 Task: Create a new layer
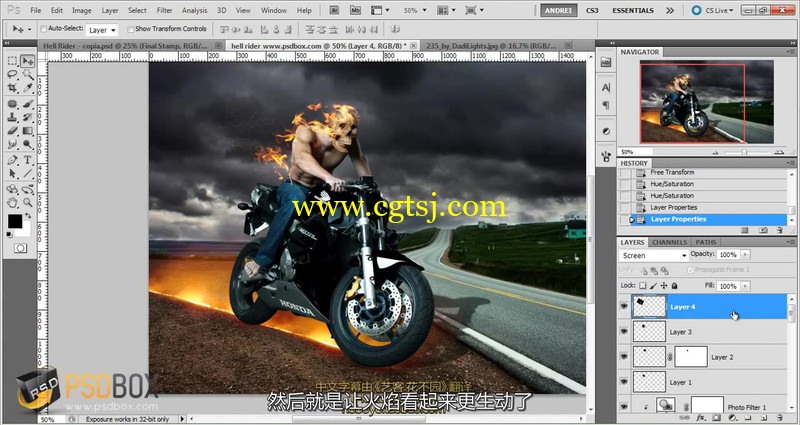pos(763,418)
